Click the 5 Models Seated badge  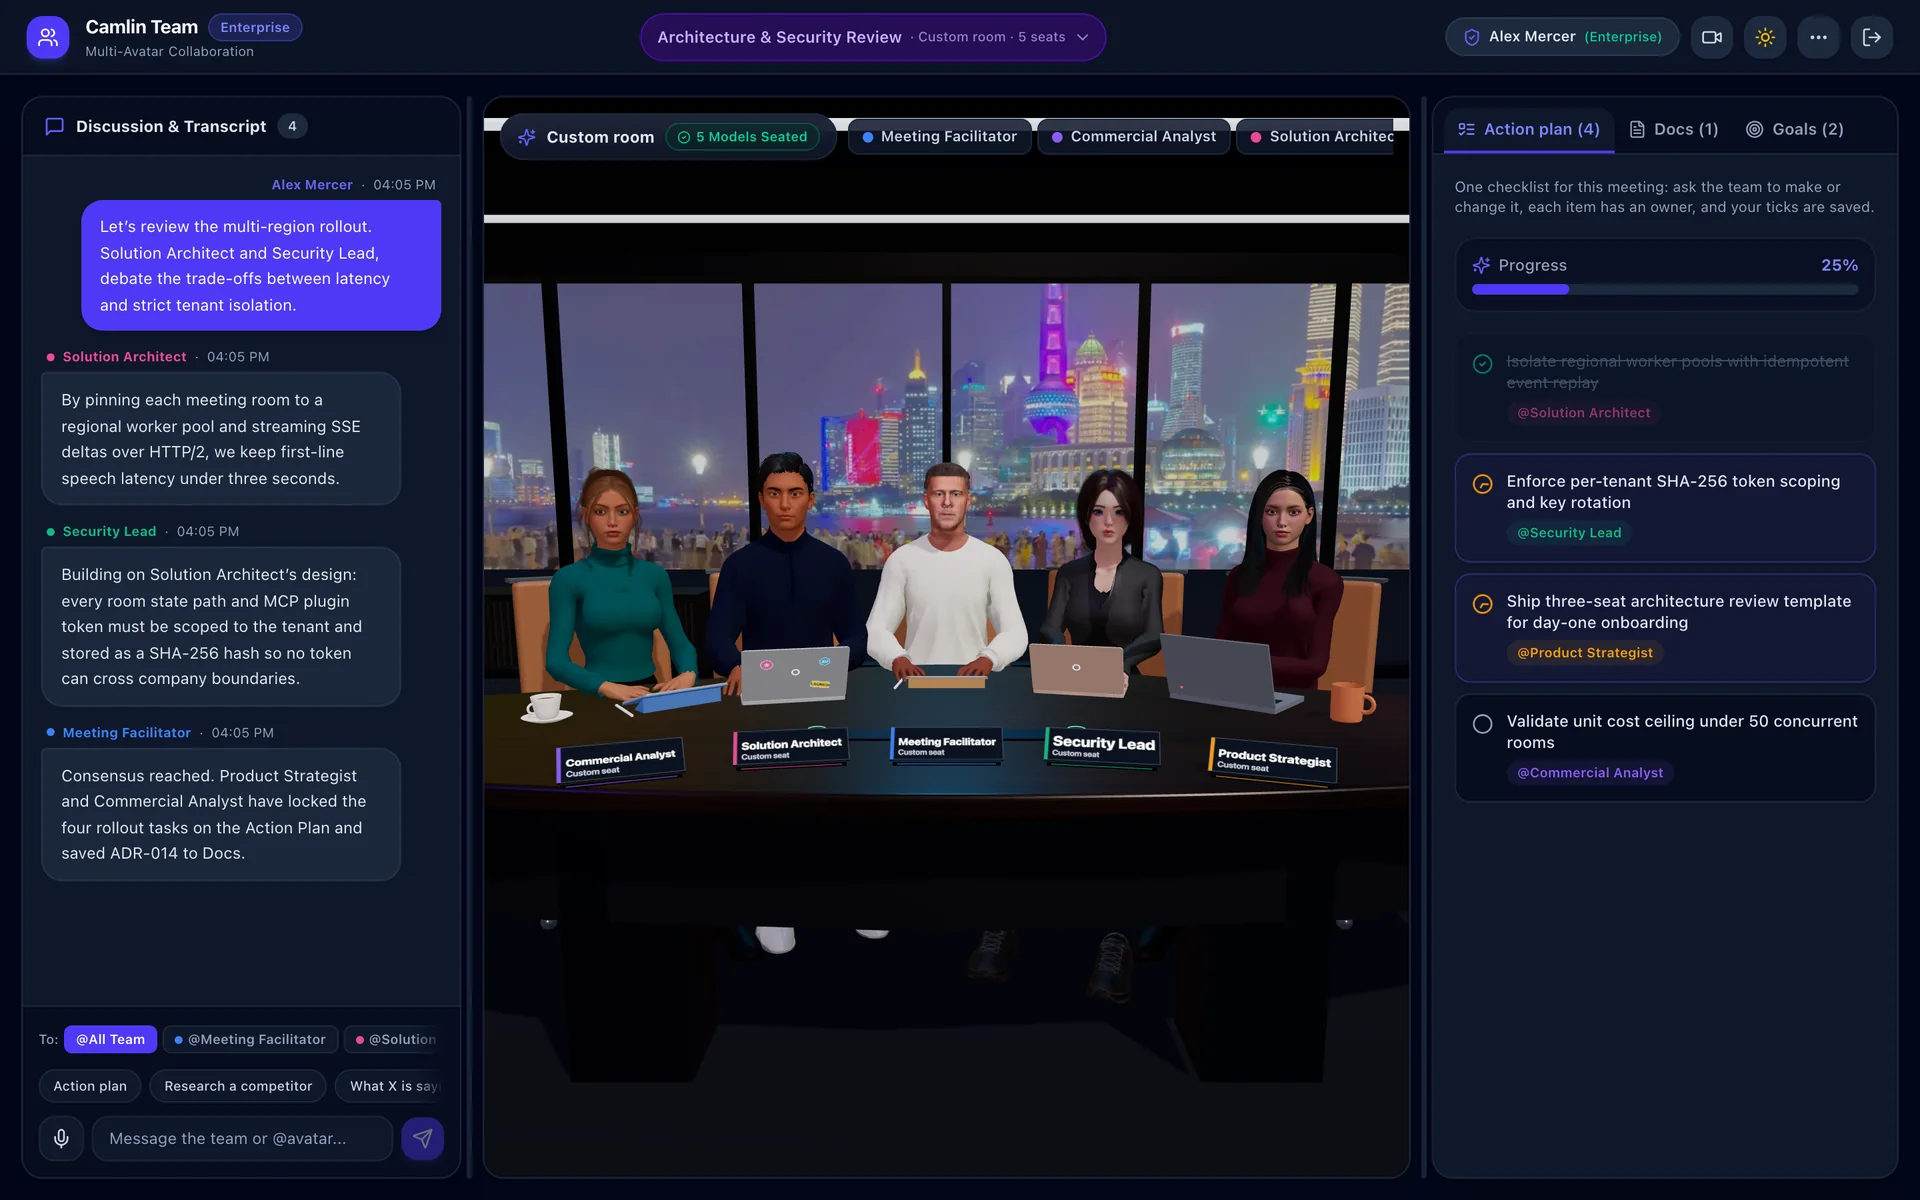[x=743, y=137]
